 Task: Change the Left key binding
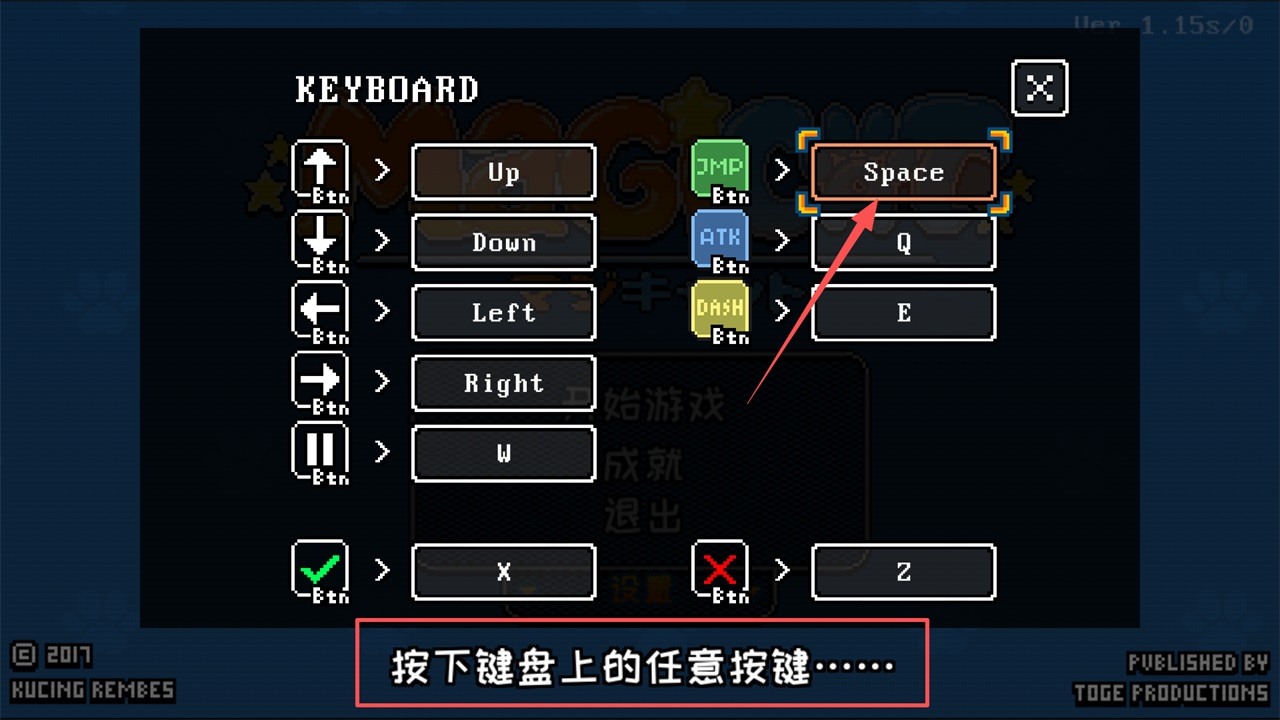504,312
